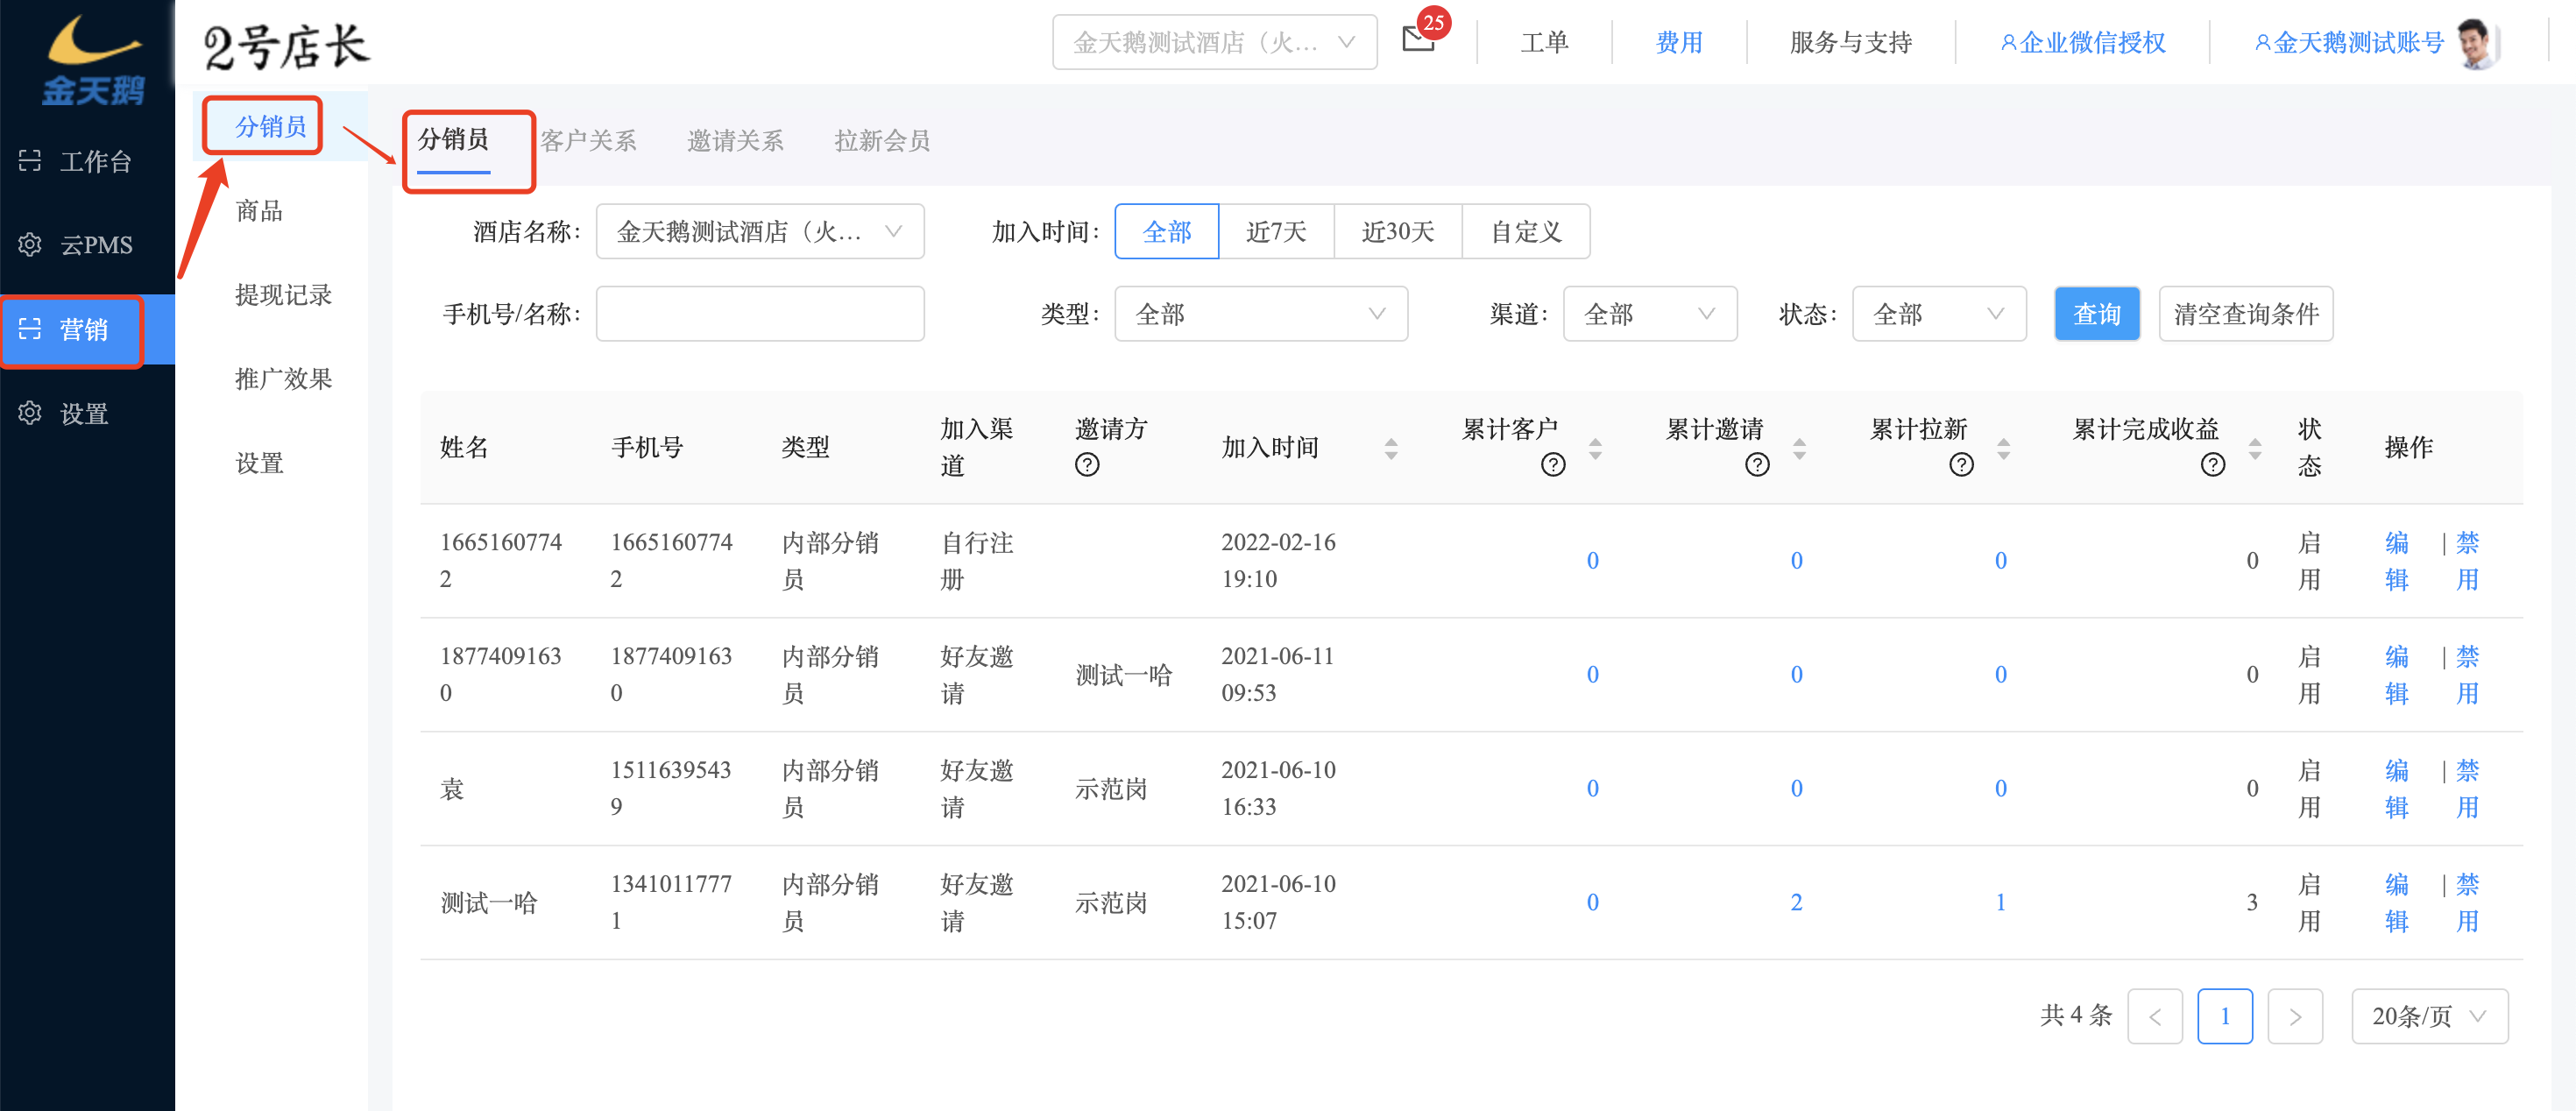Click 编辑 for row 18774091630

click(x=2397, y=675)
